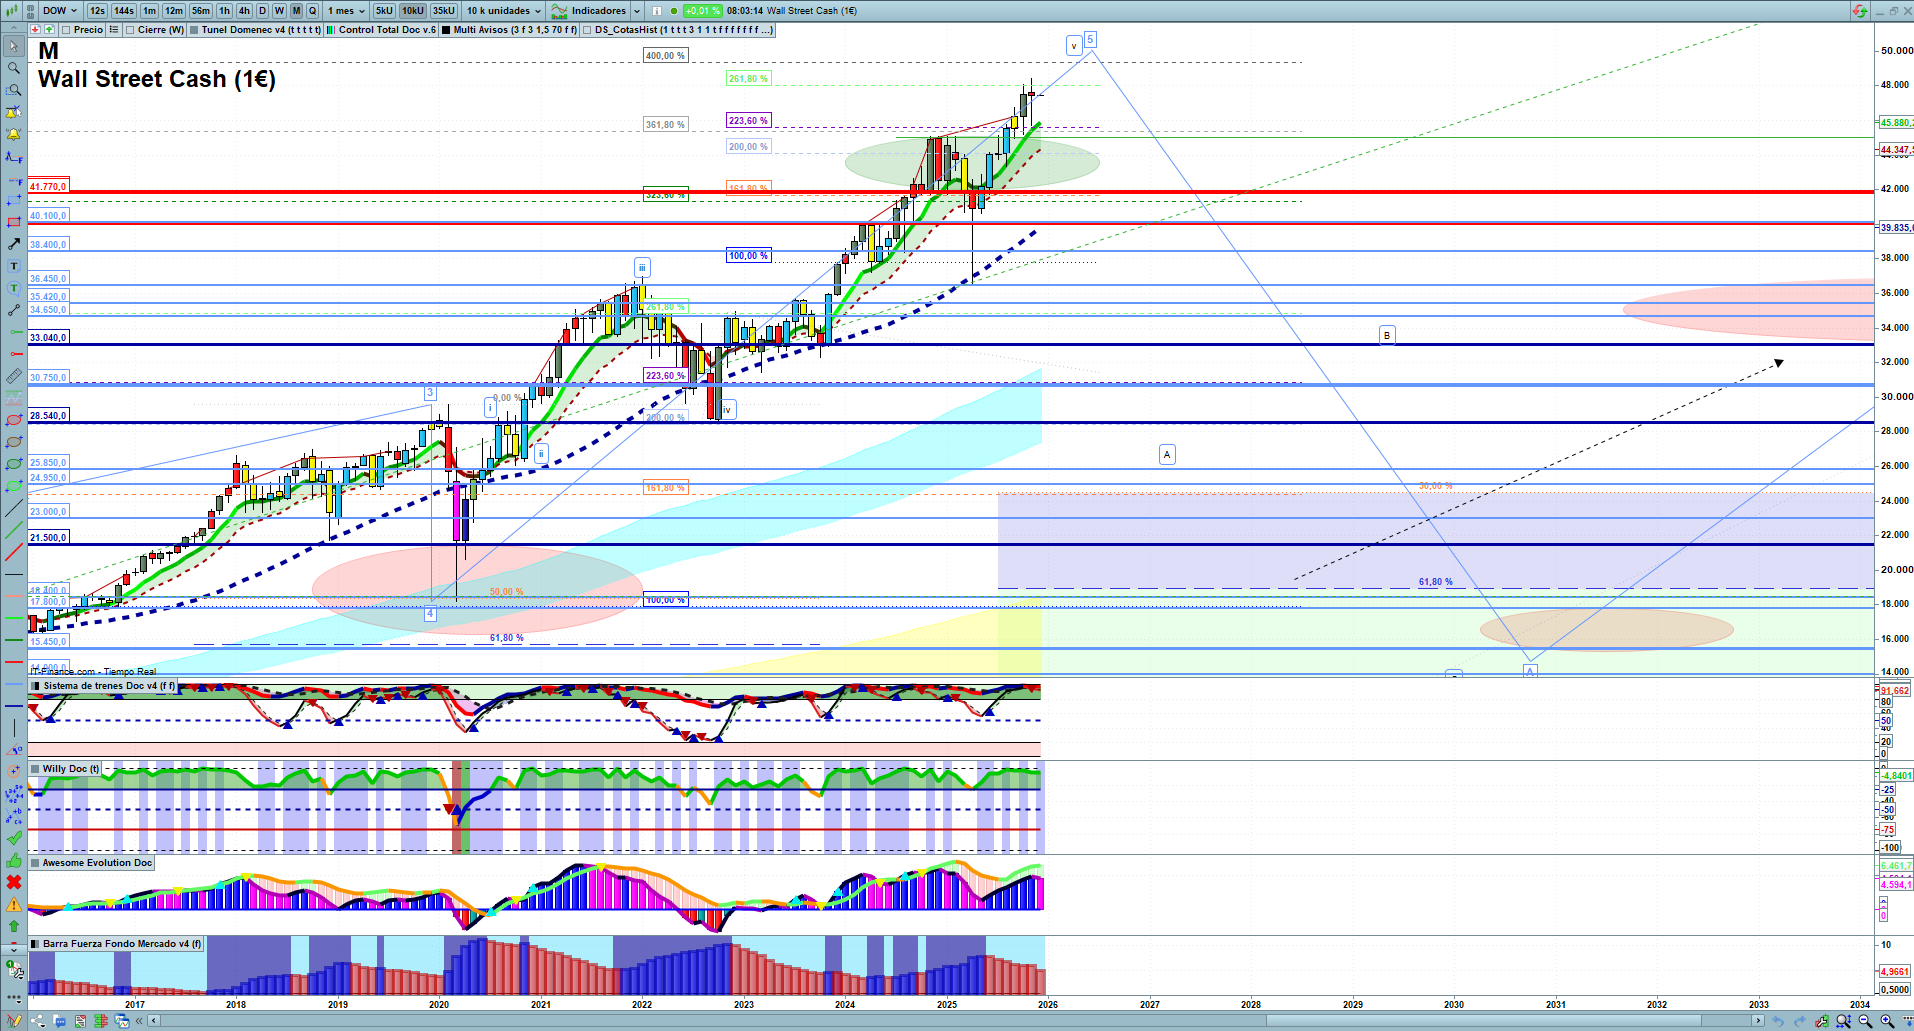
Task: Select the yellow bell alert tool
Action: point(14,134)
